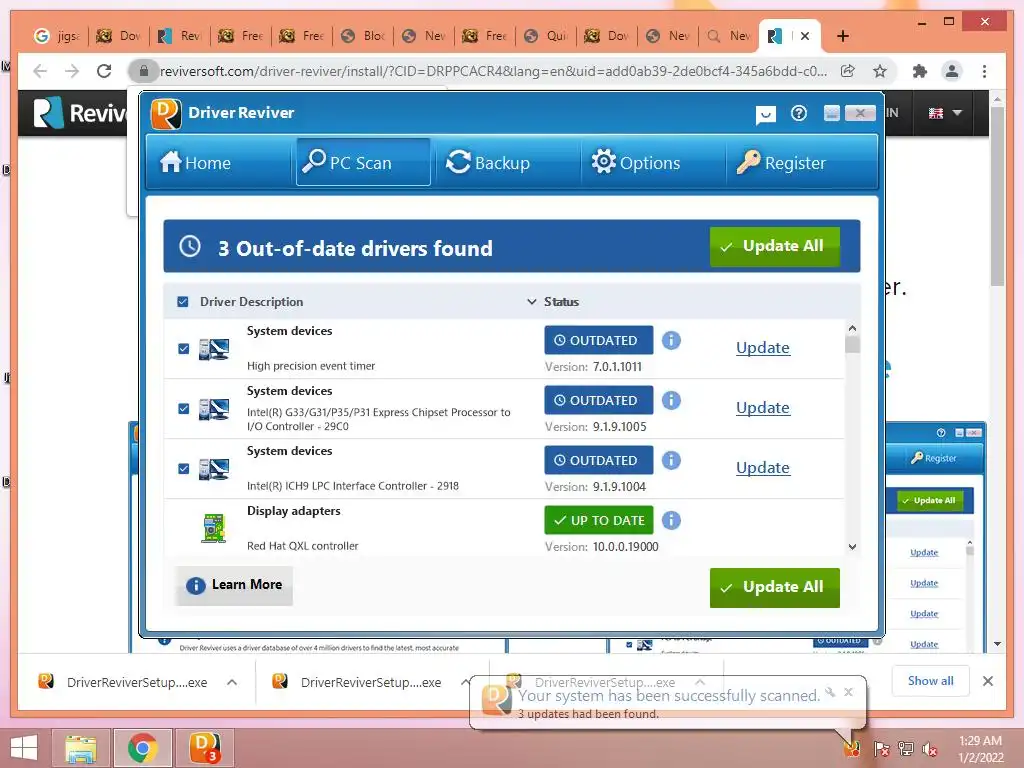Viewport: 1024px width, 768px height.
Task: Click the Learn More button
Action: point(234,585)
